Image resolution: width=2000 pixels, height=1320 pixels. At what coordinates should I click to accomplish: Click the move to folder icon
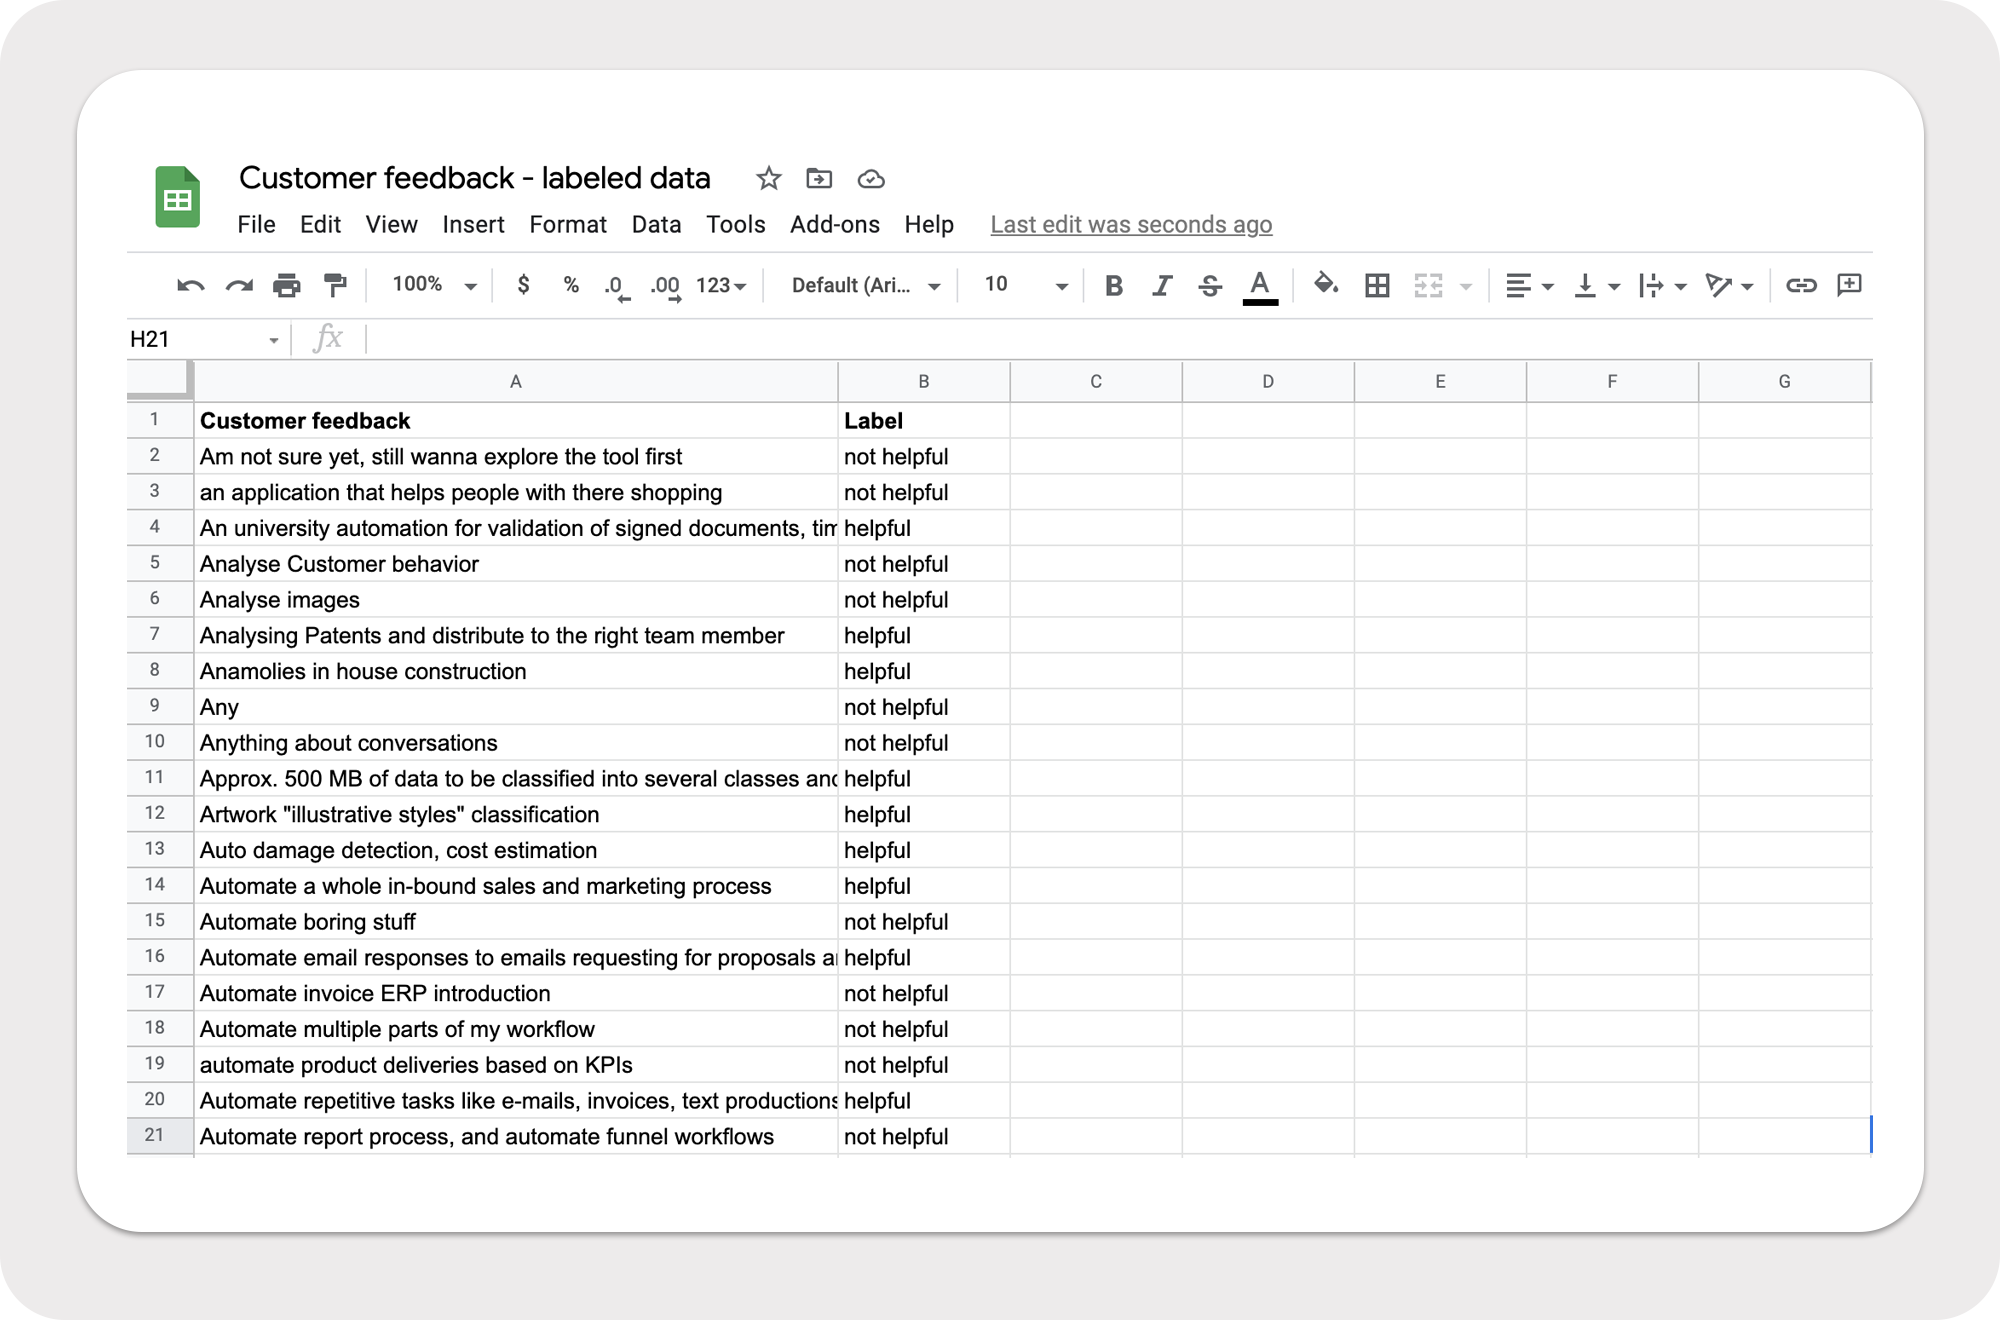pyautogui.click(x=819, y=179)
